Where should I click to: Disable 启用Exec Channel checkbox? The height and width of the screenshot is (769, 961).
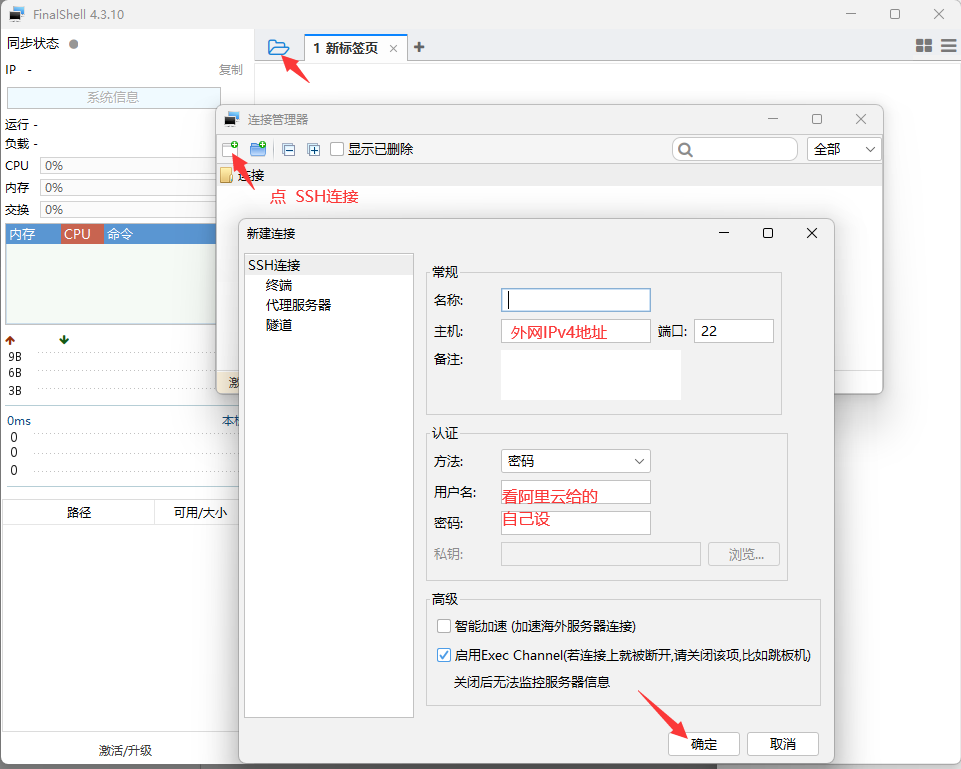pyautogui.click(x=445, y=656)
